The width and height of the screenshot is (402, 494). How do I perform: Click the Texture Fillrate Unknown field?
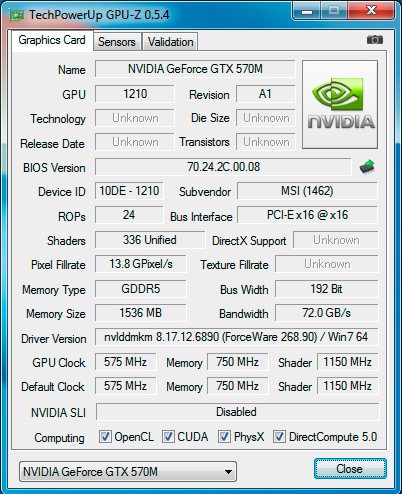click(x=327, y=264)
